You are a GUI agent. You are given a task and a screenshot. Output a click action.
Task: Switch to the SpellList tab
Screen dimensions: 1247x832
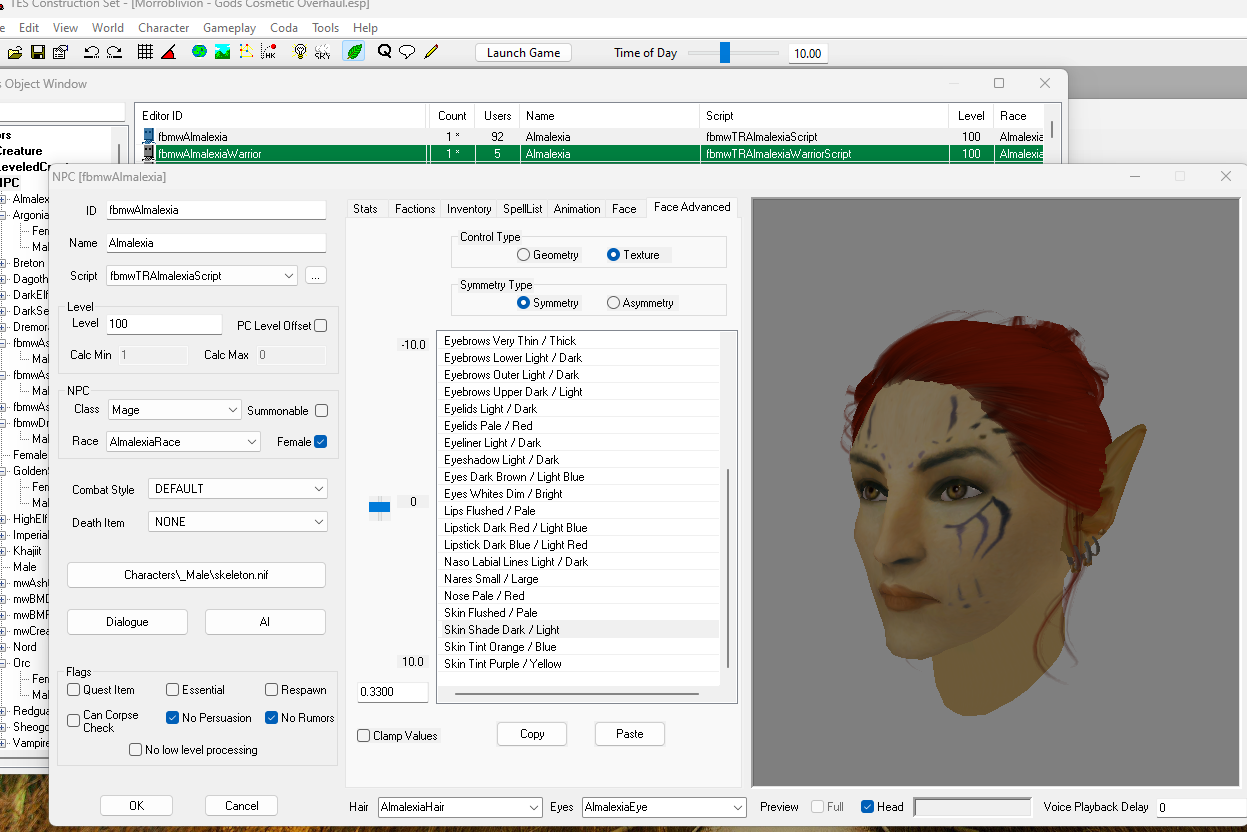pos(523,209)
